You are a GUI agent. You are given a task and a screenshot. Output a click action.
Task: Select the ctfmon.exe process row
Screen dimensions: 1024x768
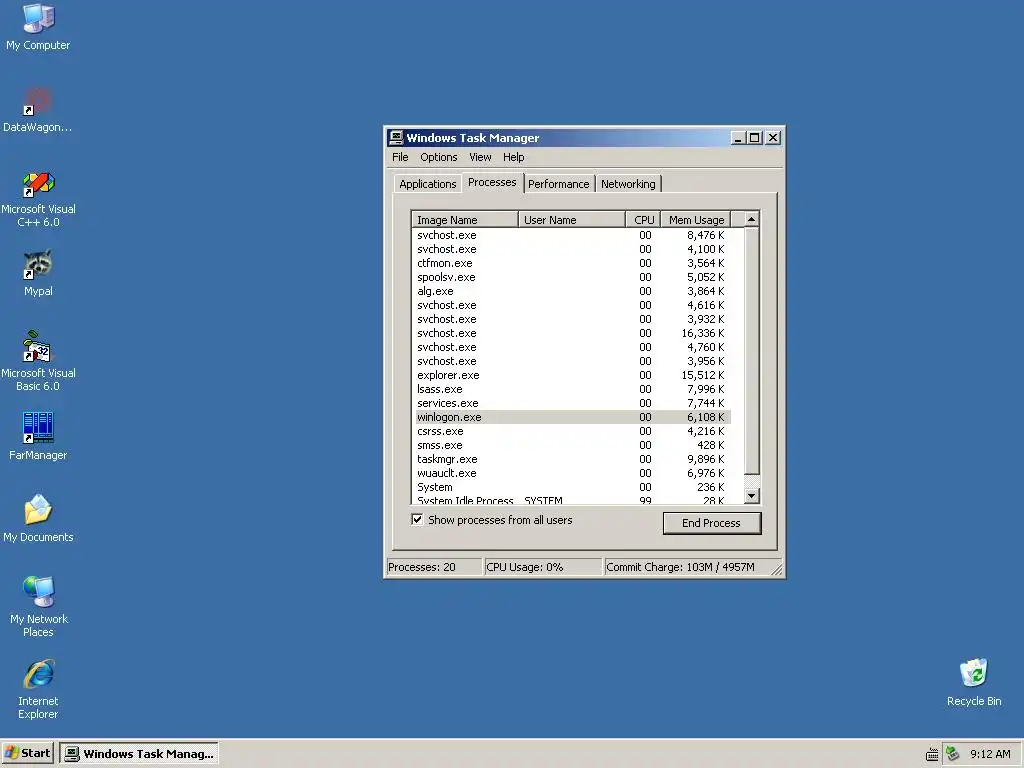(572, 263)
